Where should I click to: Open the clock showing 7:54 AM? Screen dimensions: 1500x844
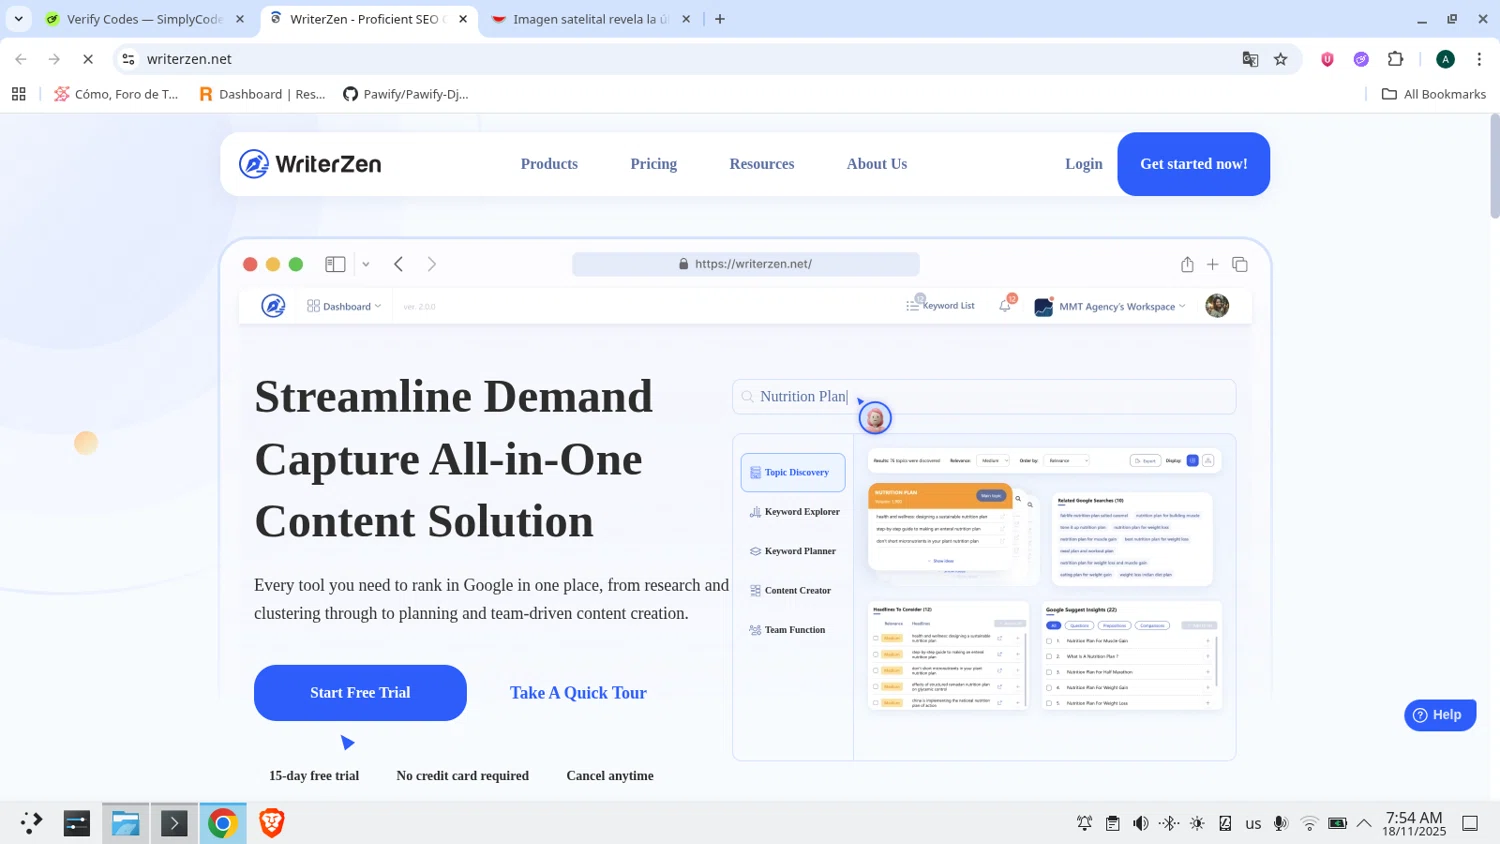1414,824
